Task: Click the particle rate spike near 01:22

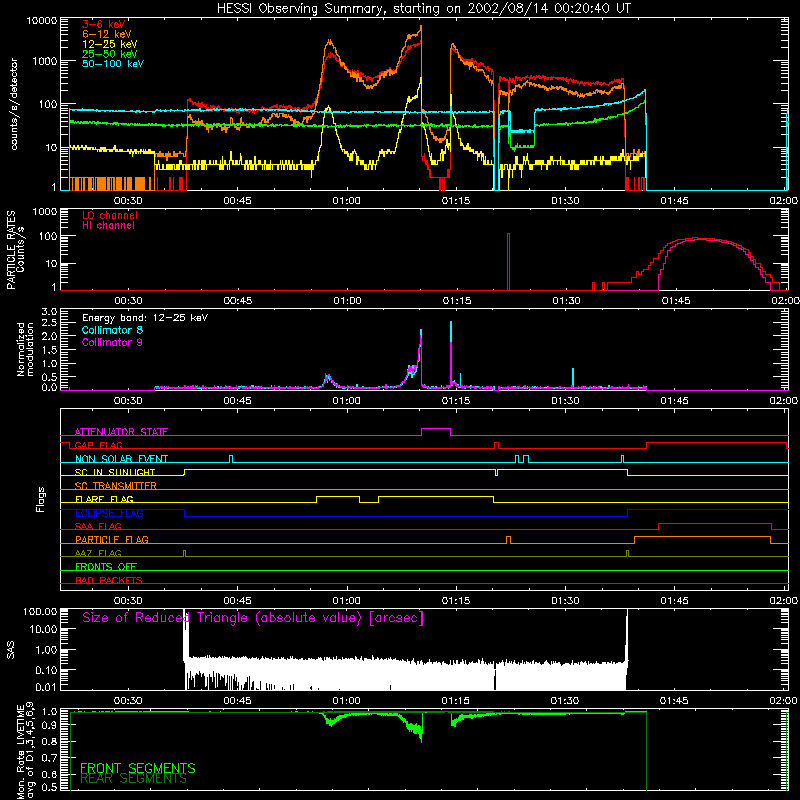Action: pyautogui.click(x=508, y=261)
